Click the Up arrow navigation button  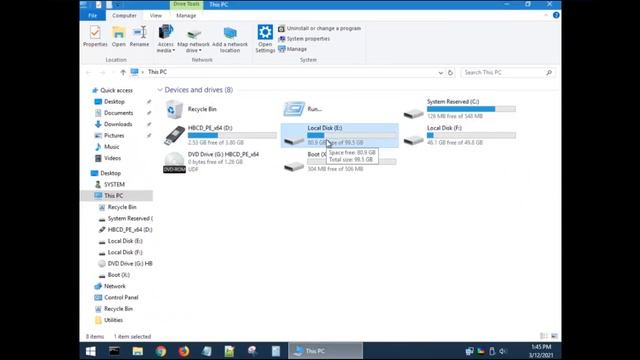[123, 72]
